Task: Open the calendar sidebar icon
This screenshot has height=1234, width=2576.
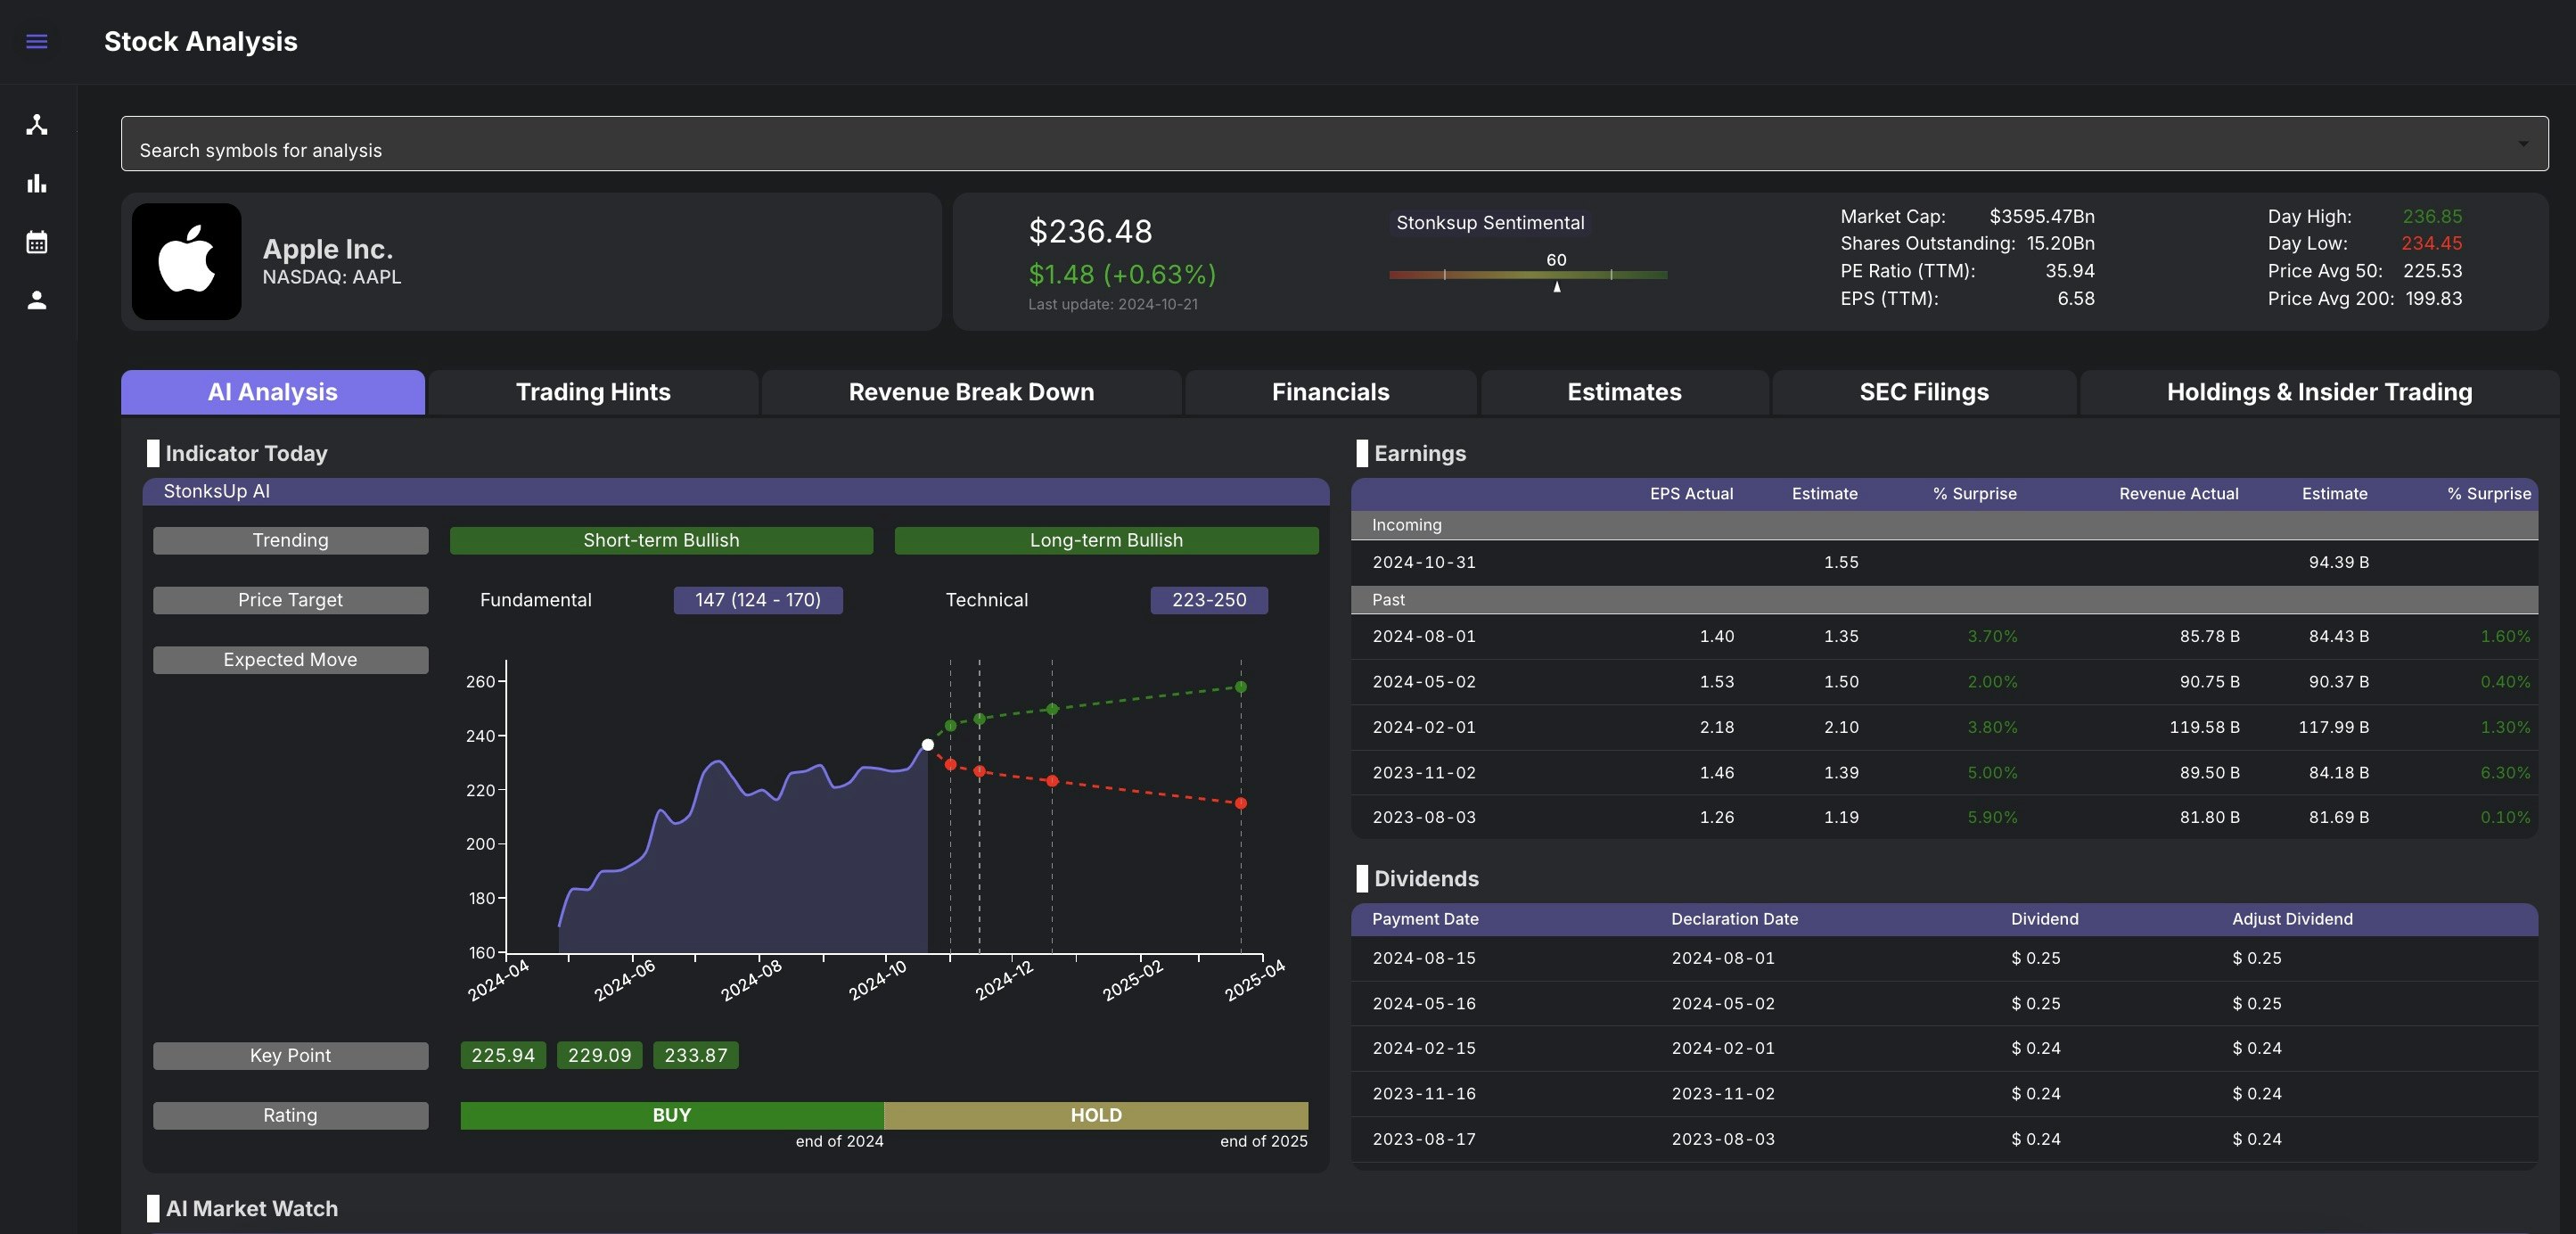Action: coord(37,242)
